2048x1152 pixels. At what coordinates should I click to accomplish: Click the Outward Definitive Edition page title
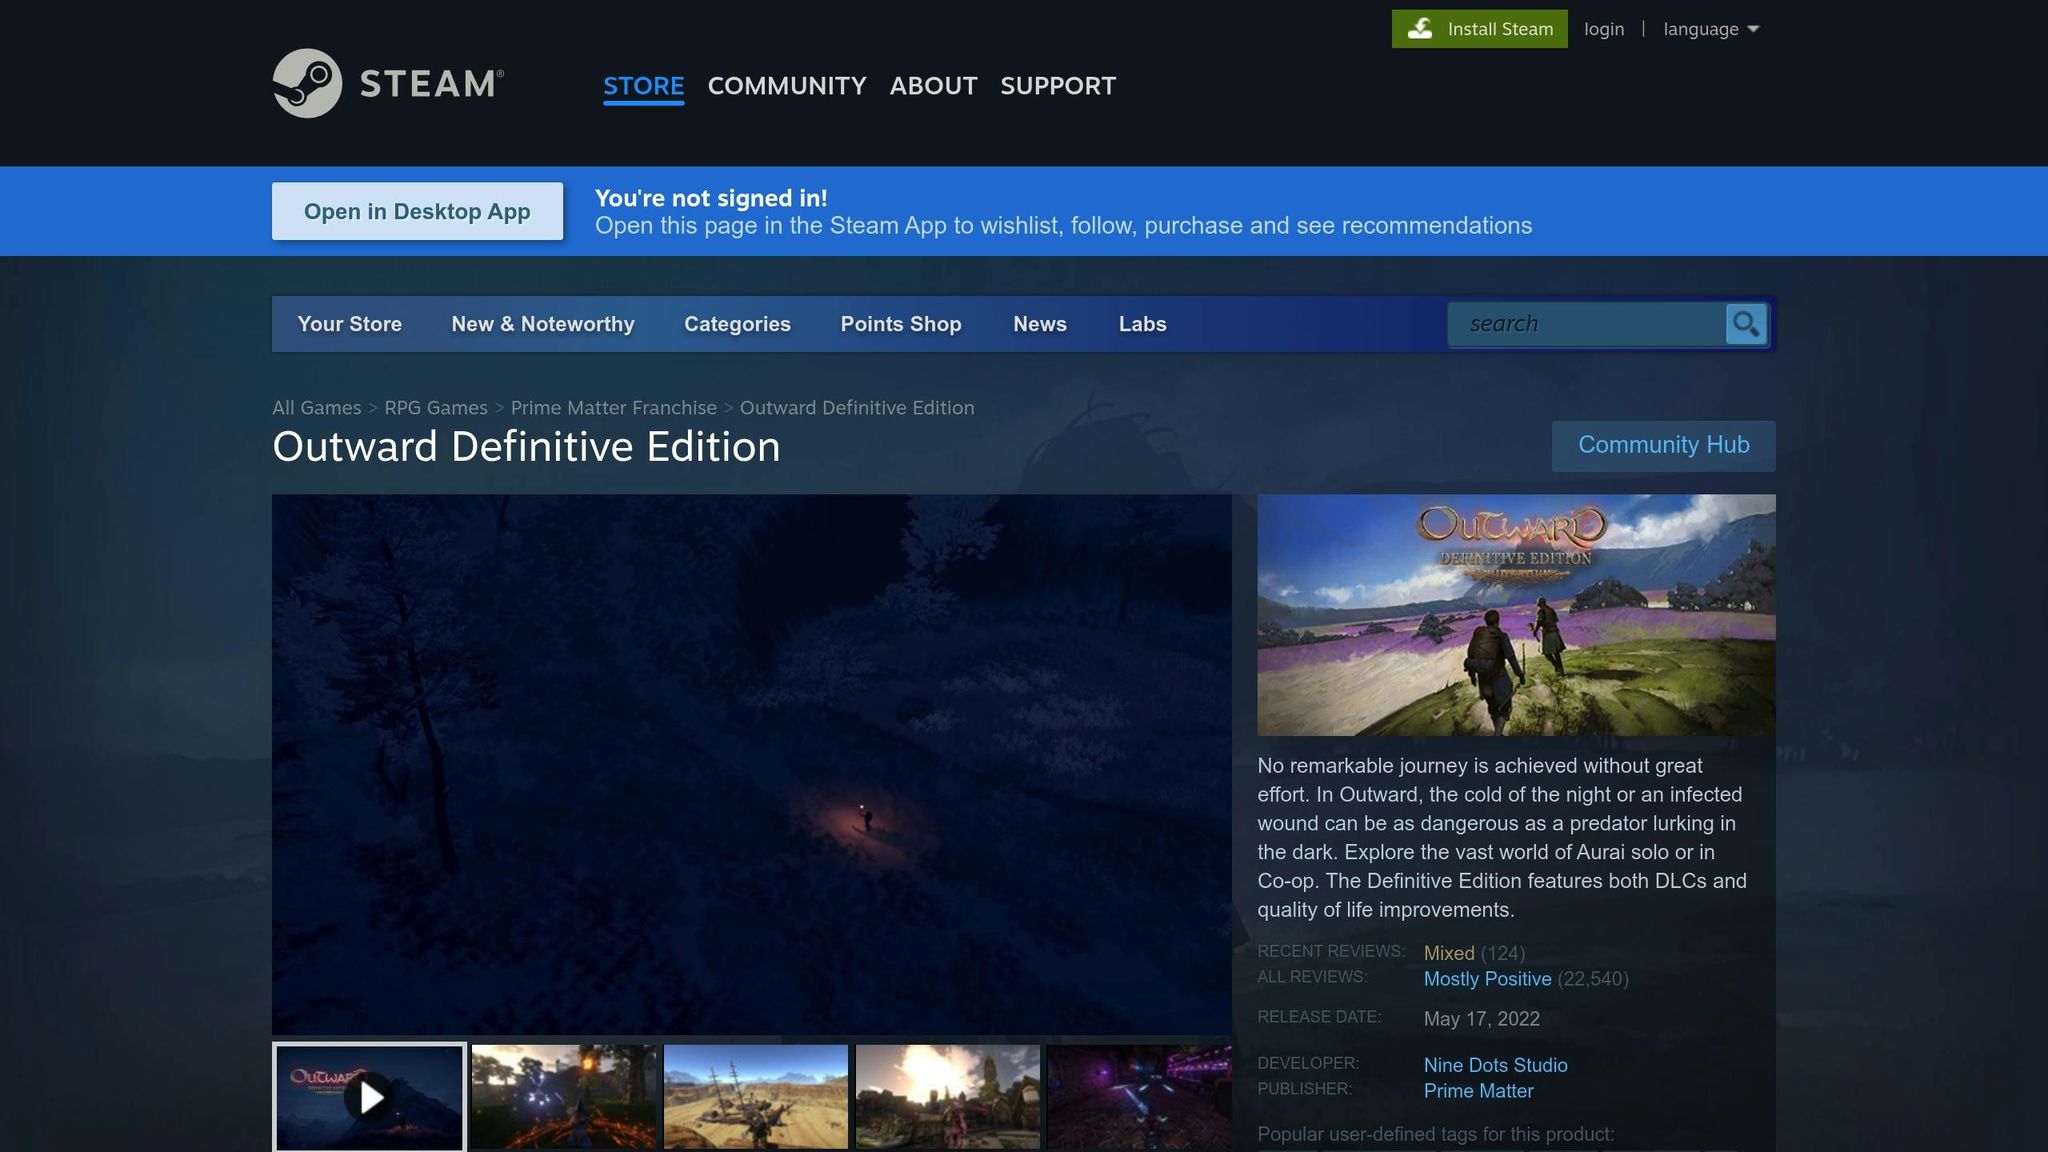pos(526,447)
